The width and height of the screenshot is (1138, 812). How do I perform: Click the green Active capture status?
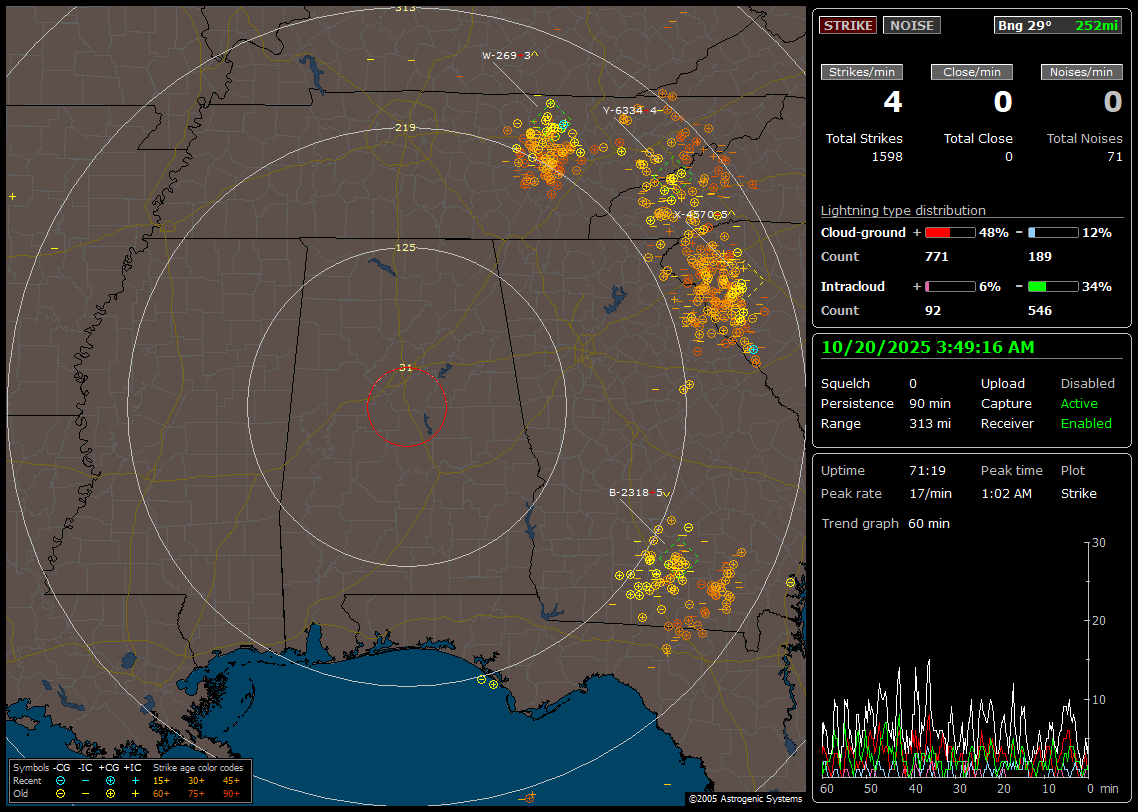tap(1079, 404)
